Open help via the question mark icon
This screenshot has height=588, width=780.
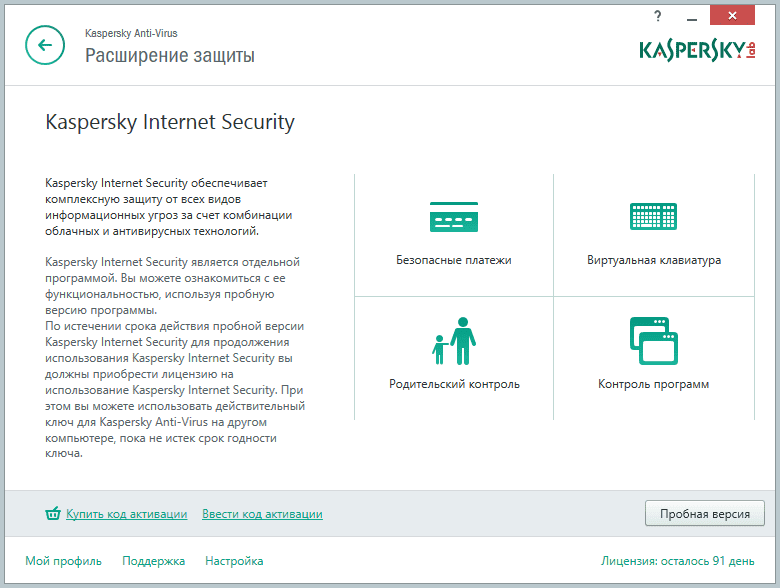point(658,16)
